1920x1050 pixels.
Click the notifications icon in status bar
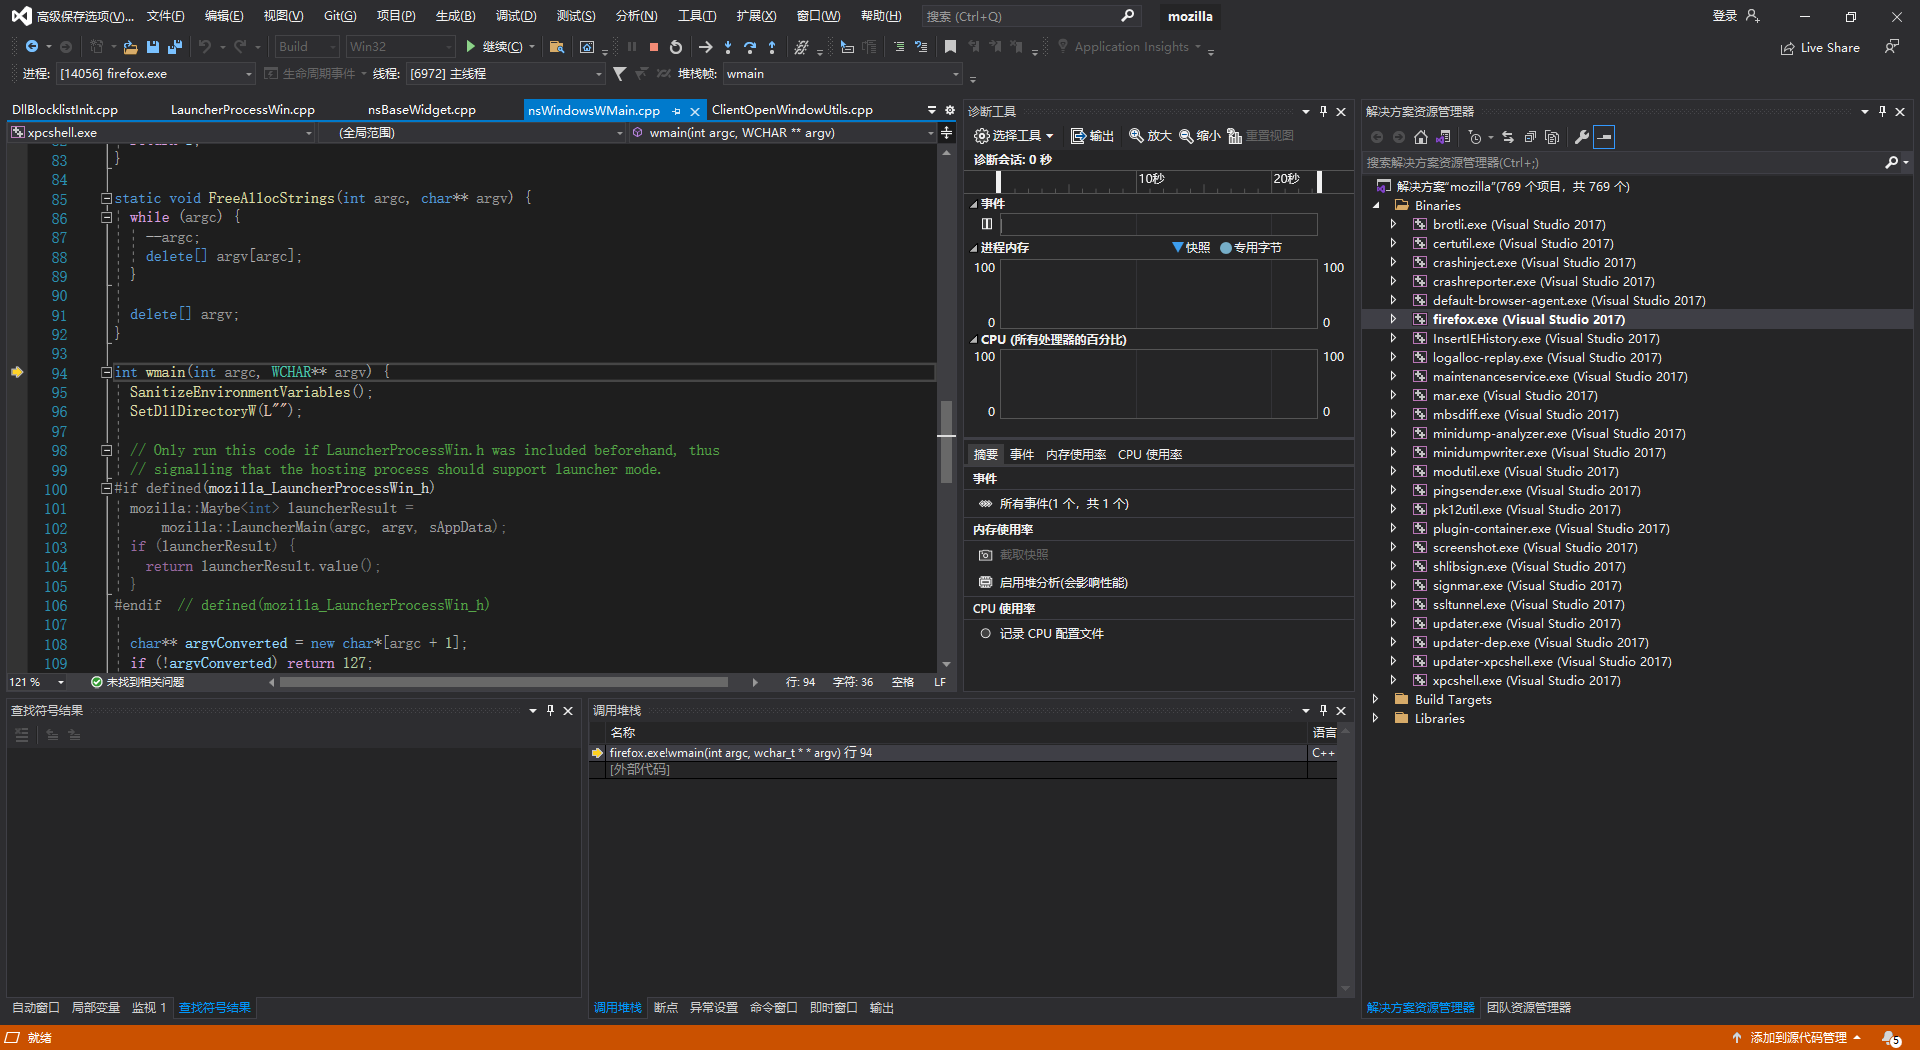tap(1891, 1038)
